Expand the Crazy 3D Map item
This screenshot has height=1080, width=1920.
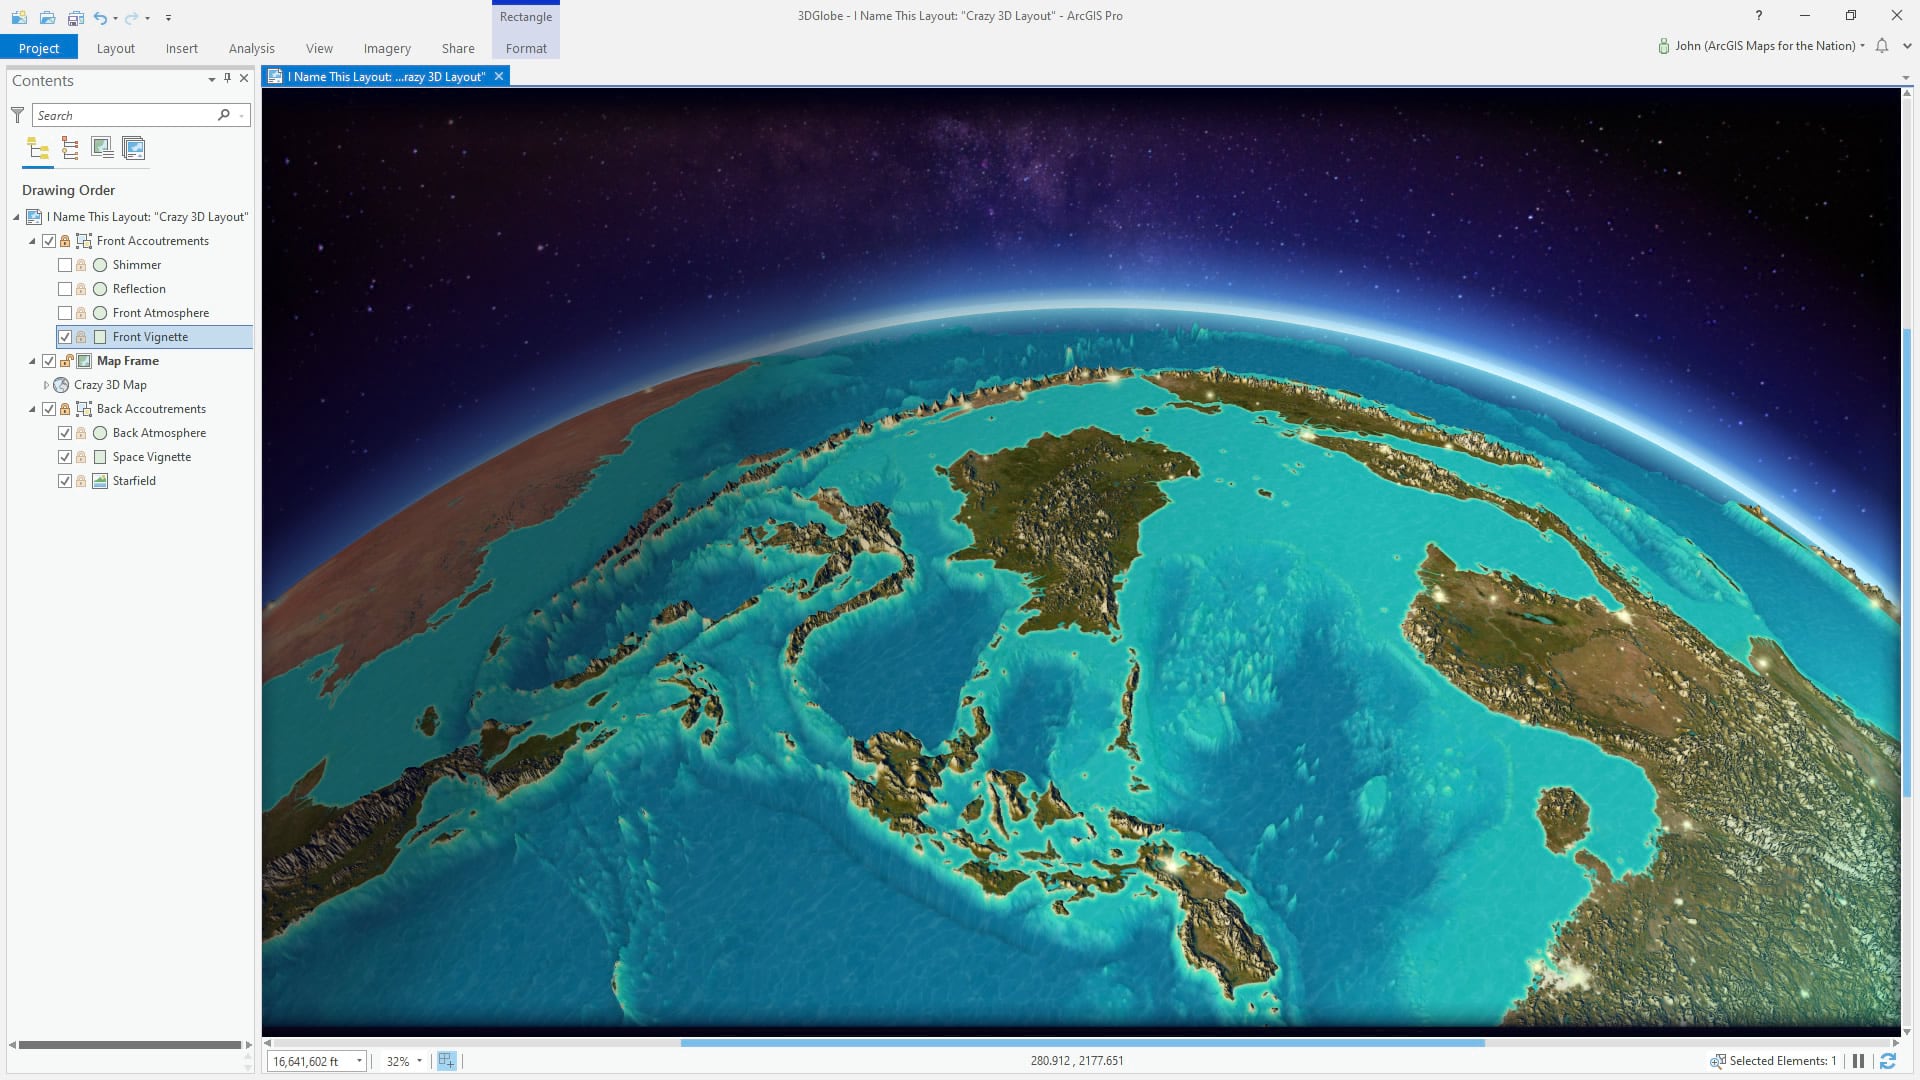click(46, 385)
